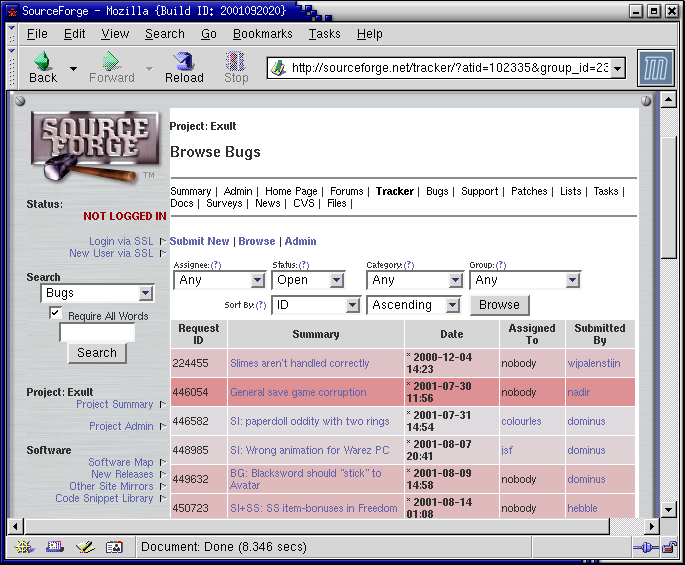Click the URL address field
Viewport: 685px width, 565px height.
tap(450, 68)
